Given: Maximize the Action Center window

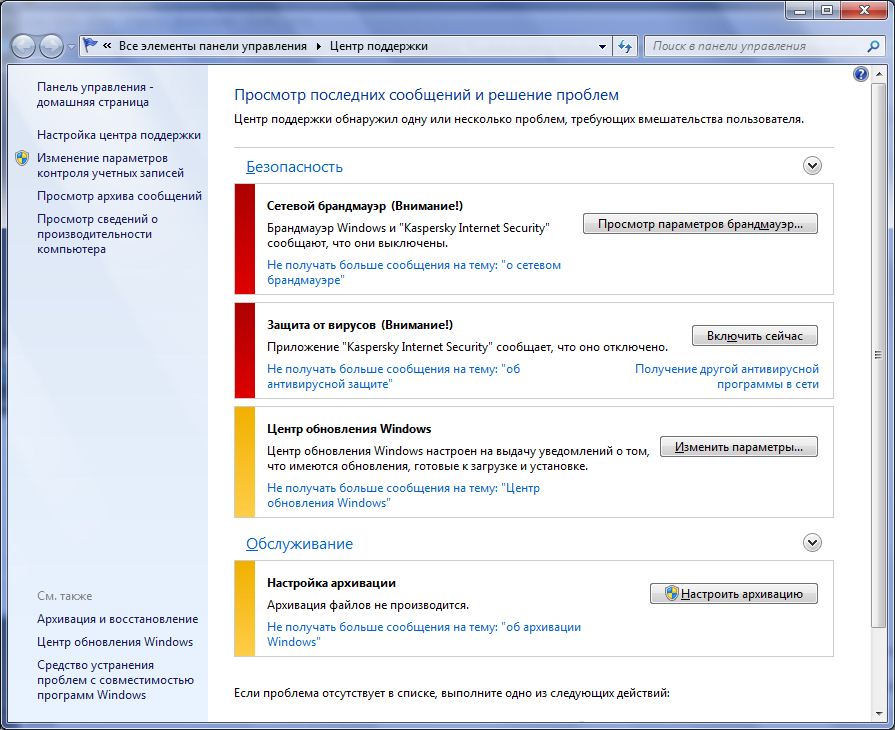Looking at the screenshot, I should click(x=827, y=10).
